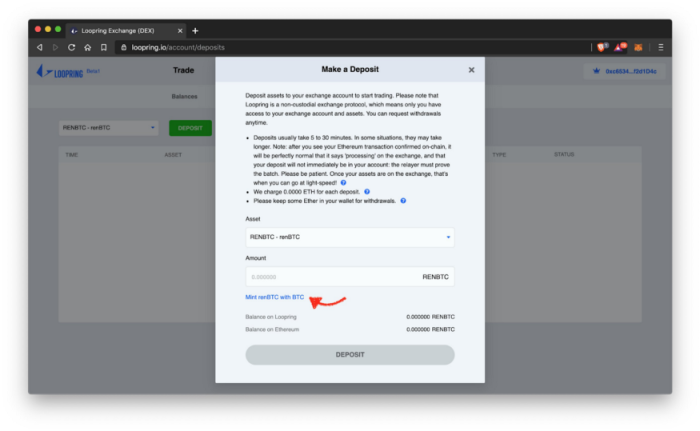
Task: Click the macOS green maximize button
Action: tap(58, 29)
